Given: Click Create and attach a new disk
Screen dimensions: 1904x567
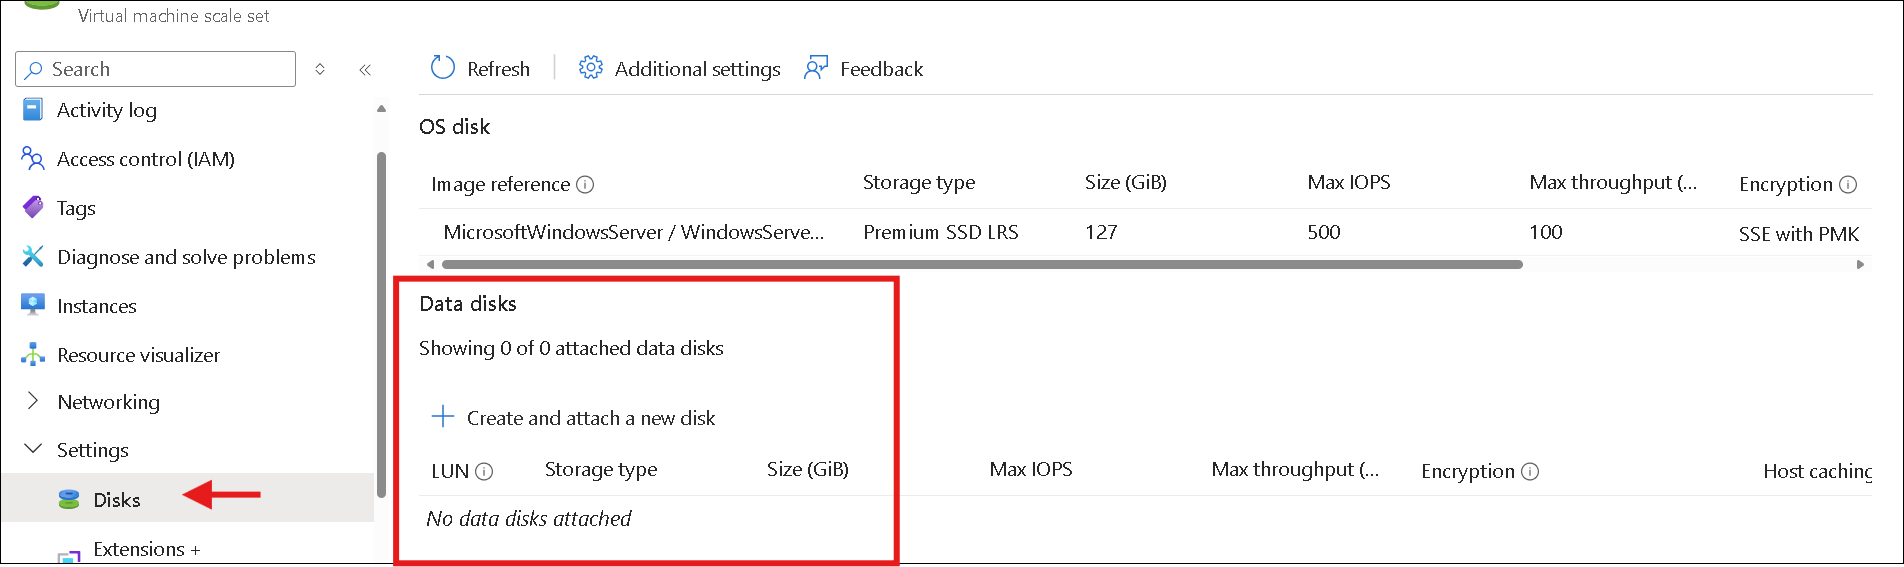Looking at the screenshot, I should click(573, 417).
